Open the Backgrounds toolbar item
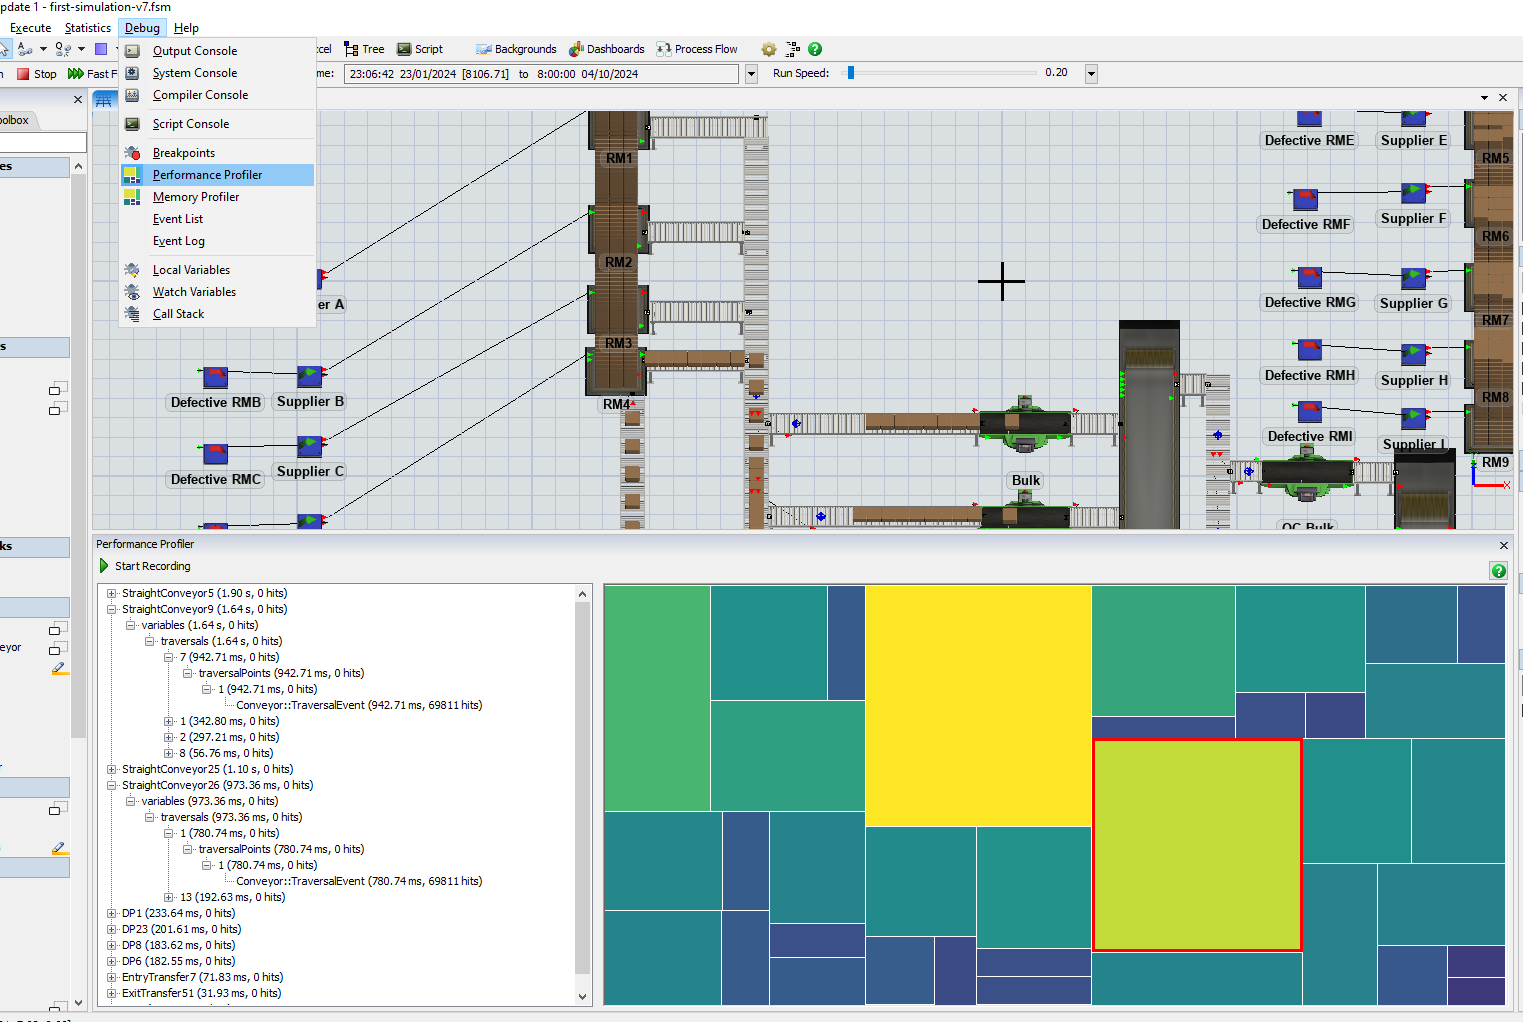Screen dimensions: 1523x1022 pos(517,49)
